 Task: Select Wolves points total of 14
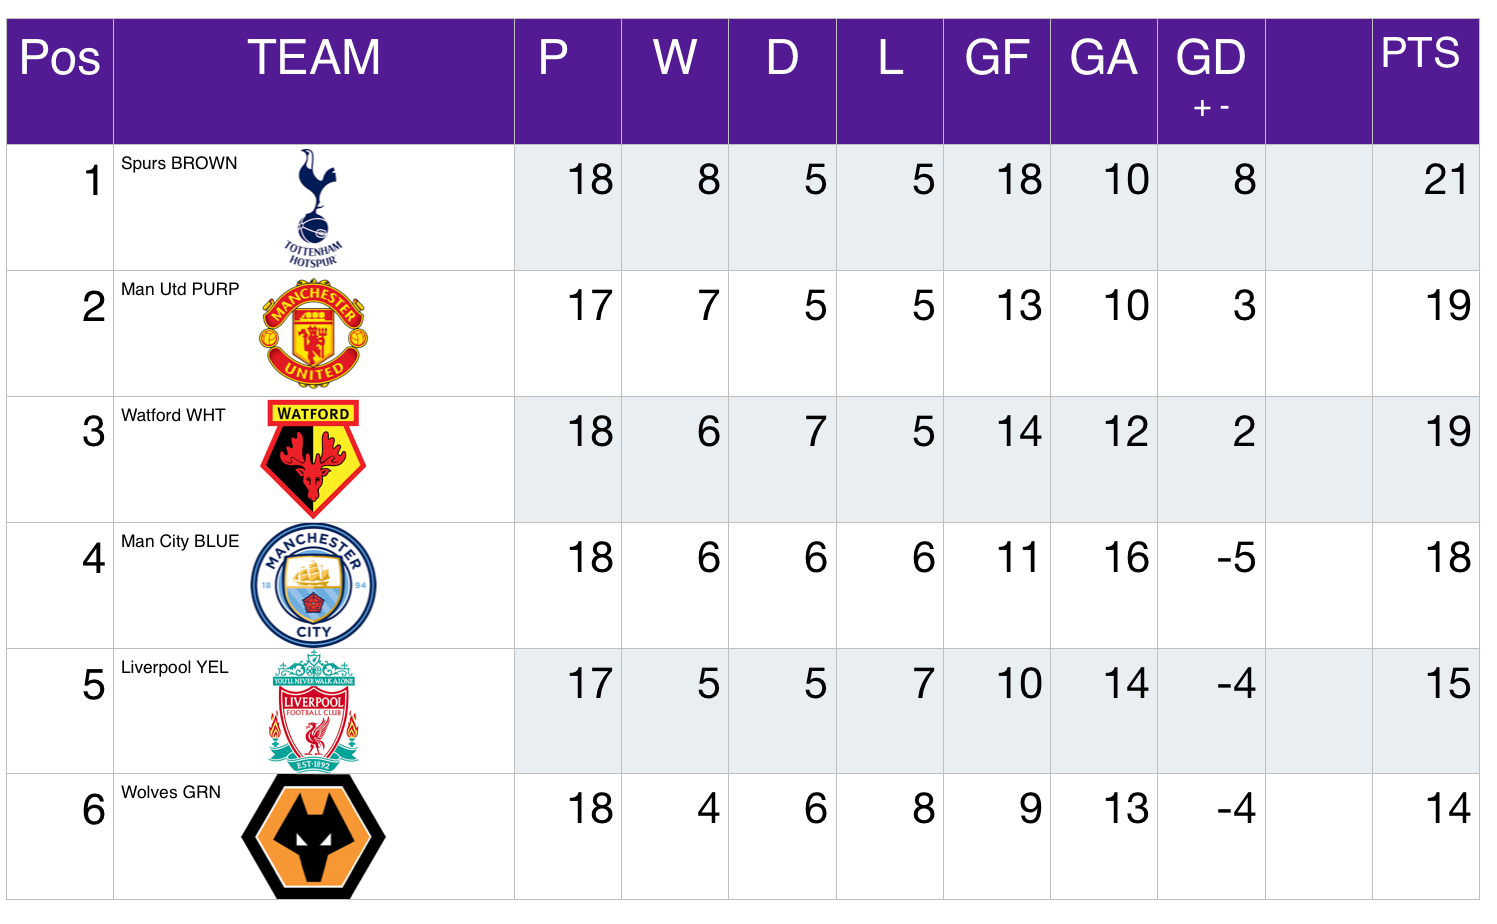pyautogui.click(x=1448, y=809)
